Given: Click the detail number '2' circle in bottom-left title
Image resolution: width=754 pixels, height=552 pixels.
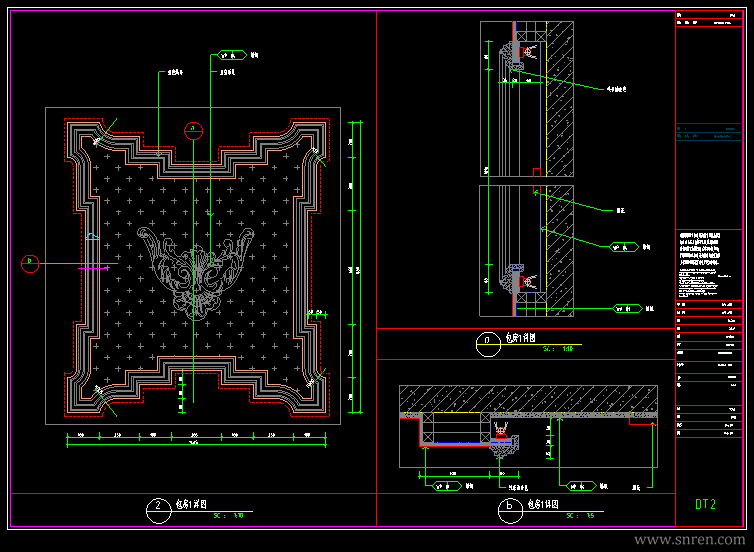Looking at the screenshot, I should point(159,510).
